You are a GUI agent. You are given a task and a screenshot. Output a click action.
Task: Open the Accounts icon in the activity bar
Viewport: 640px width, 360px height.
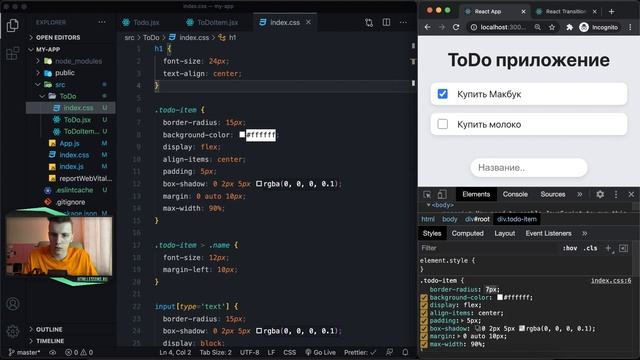click(x=13, y=304)
